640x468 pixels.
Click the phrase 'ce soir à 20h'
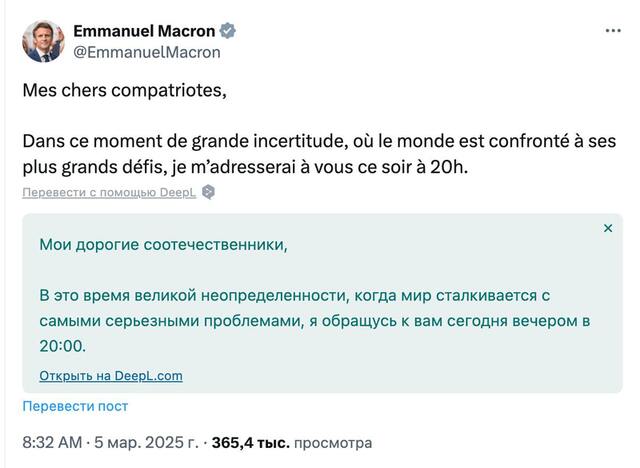tap(413, 167)
